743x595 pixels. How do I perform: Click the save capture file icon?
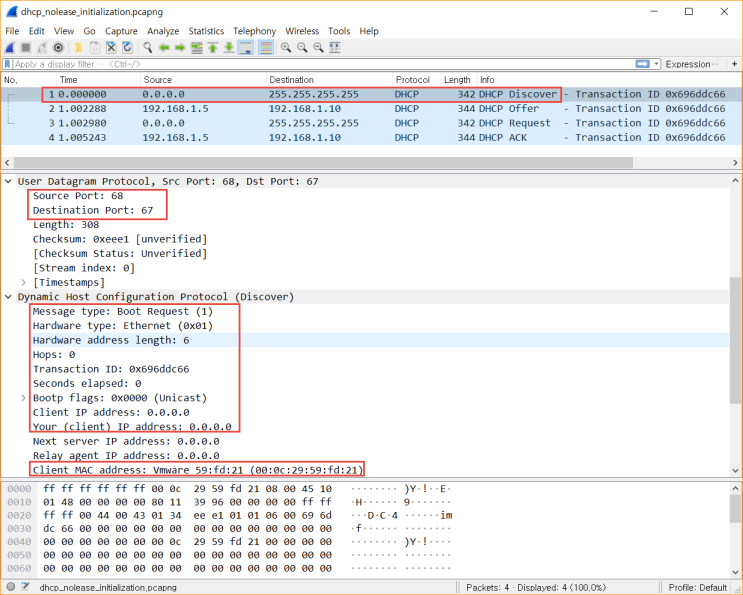pyautogui.click(x=95, y=47)
